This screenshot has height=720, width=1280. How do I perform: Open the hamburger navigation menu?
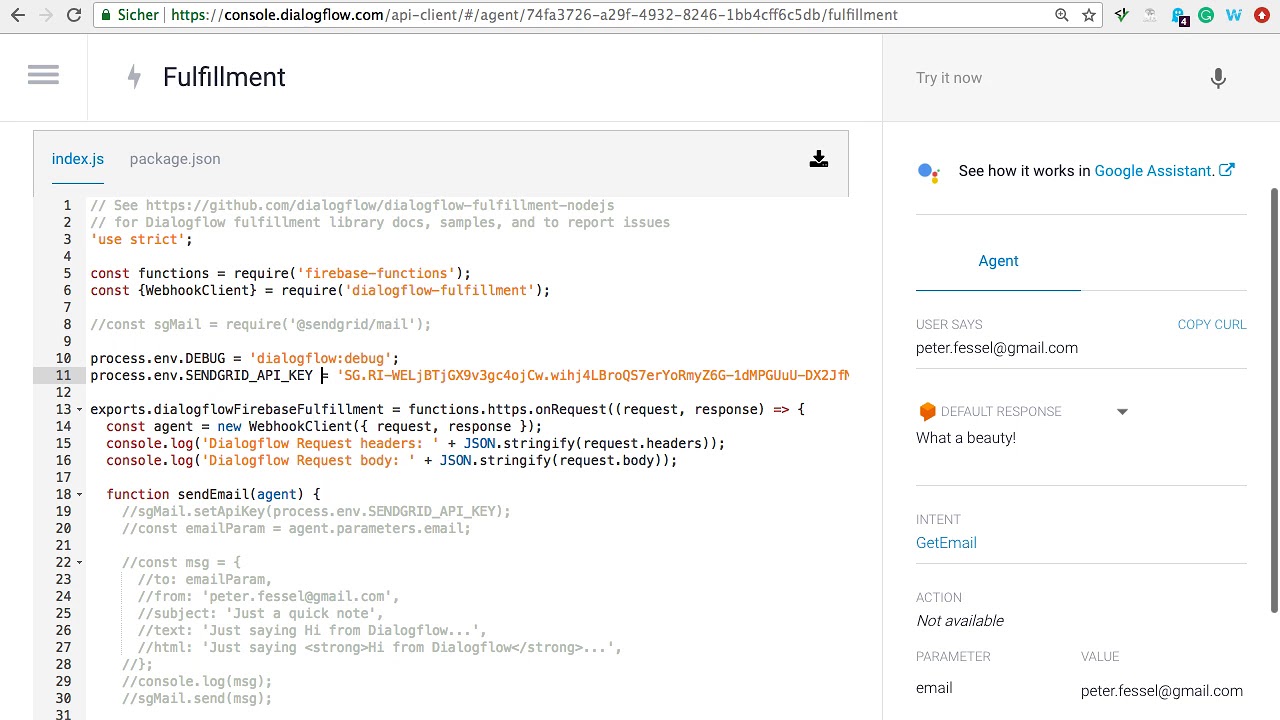click(43, 75)
